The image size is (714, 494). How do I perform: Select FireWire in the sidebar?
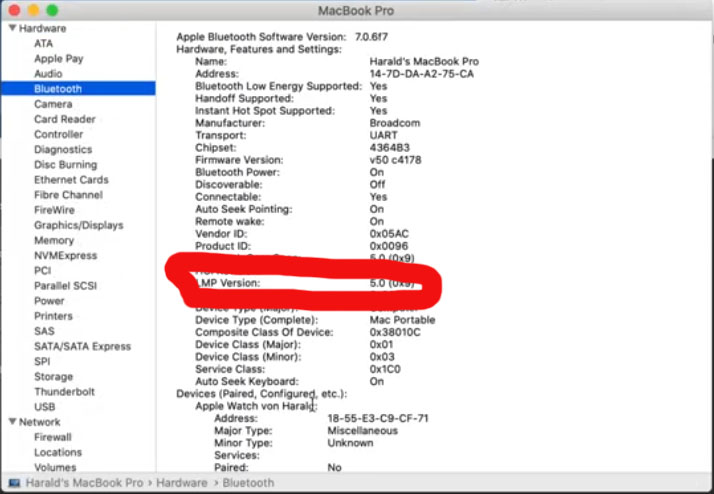click(55, 210)
